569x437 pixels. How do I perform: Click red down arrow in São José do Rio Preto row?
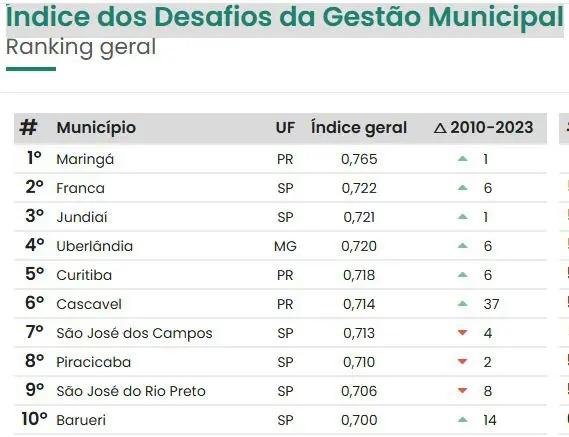(x=463, y=391)
